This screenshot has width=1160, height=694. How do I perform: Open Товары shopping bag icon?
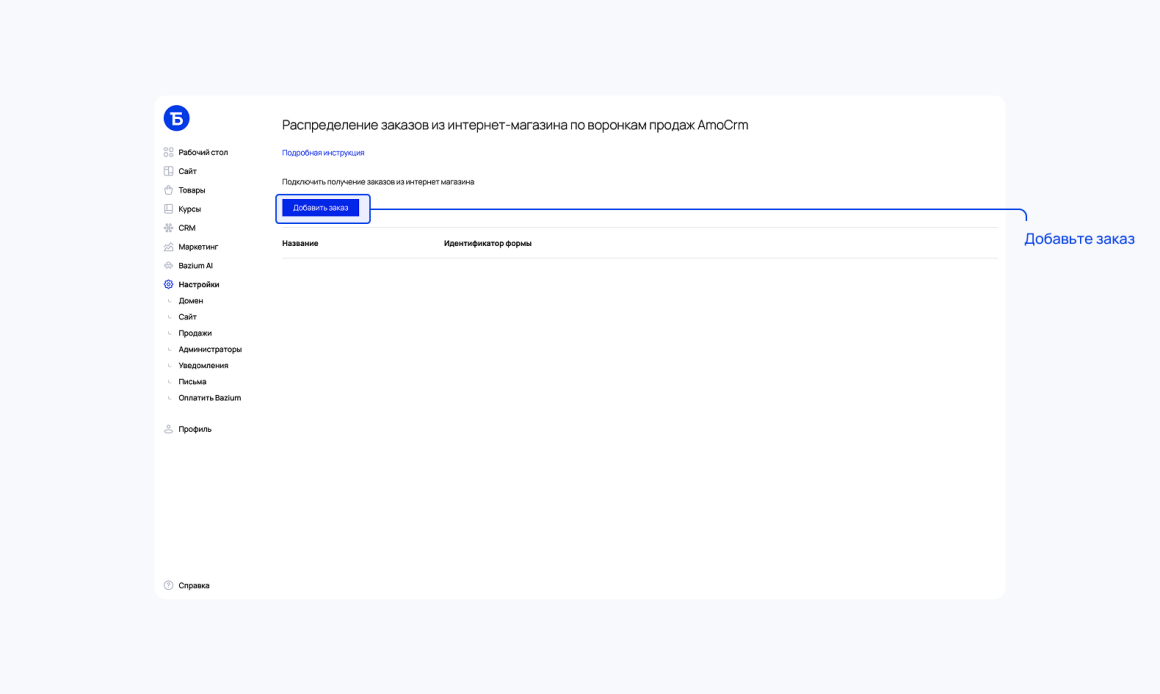[x=169, y=190]
